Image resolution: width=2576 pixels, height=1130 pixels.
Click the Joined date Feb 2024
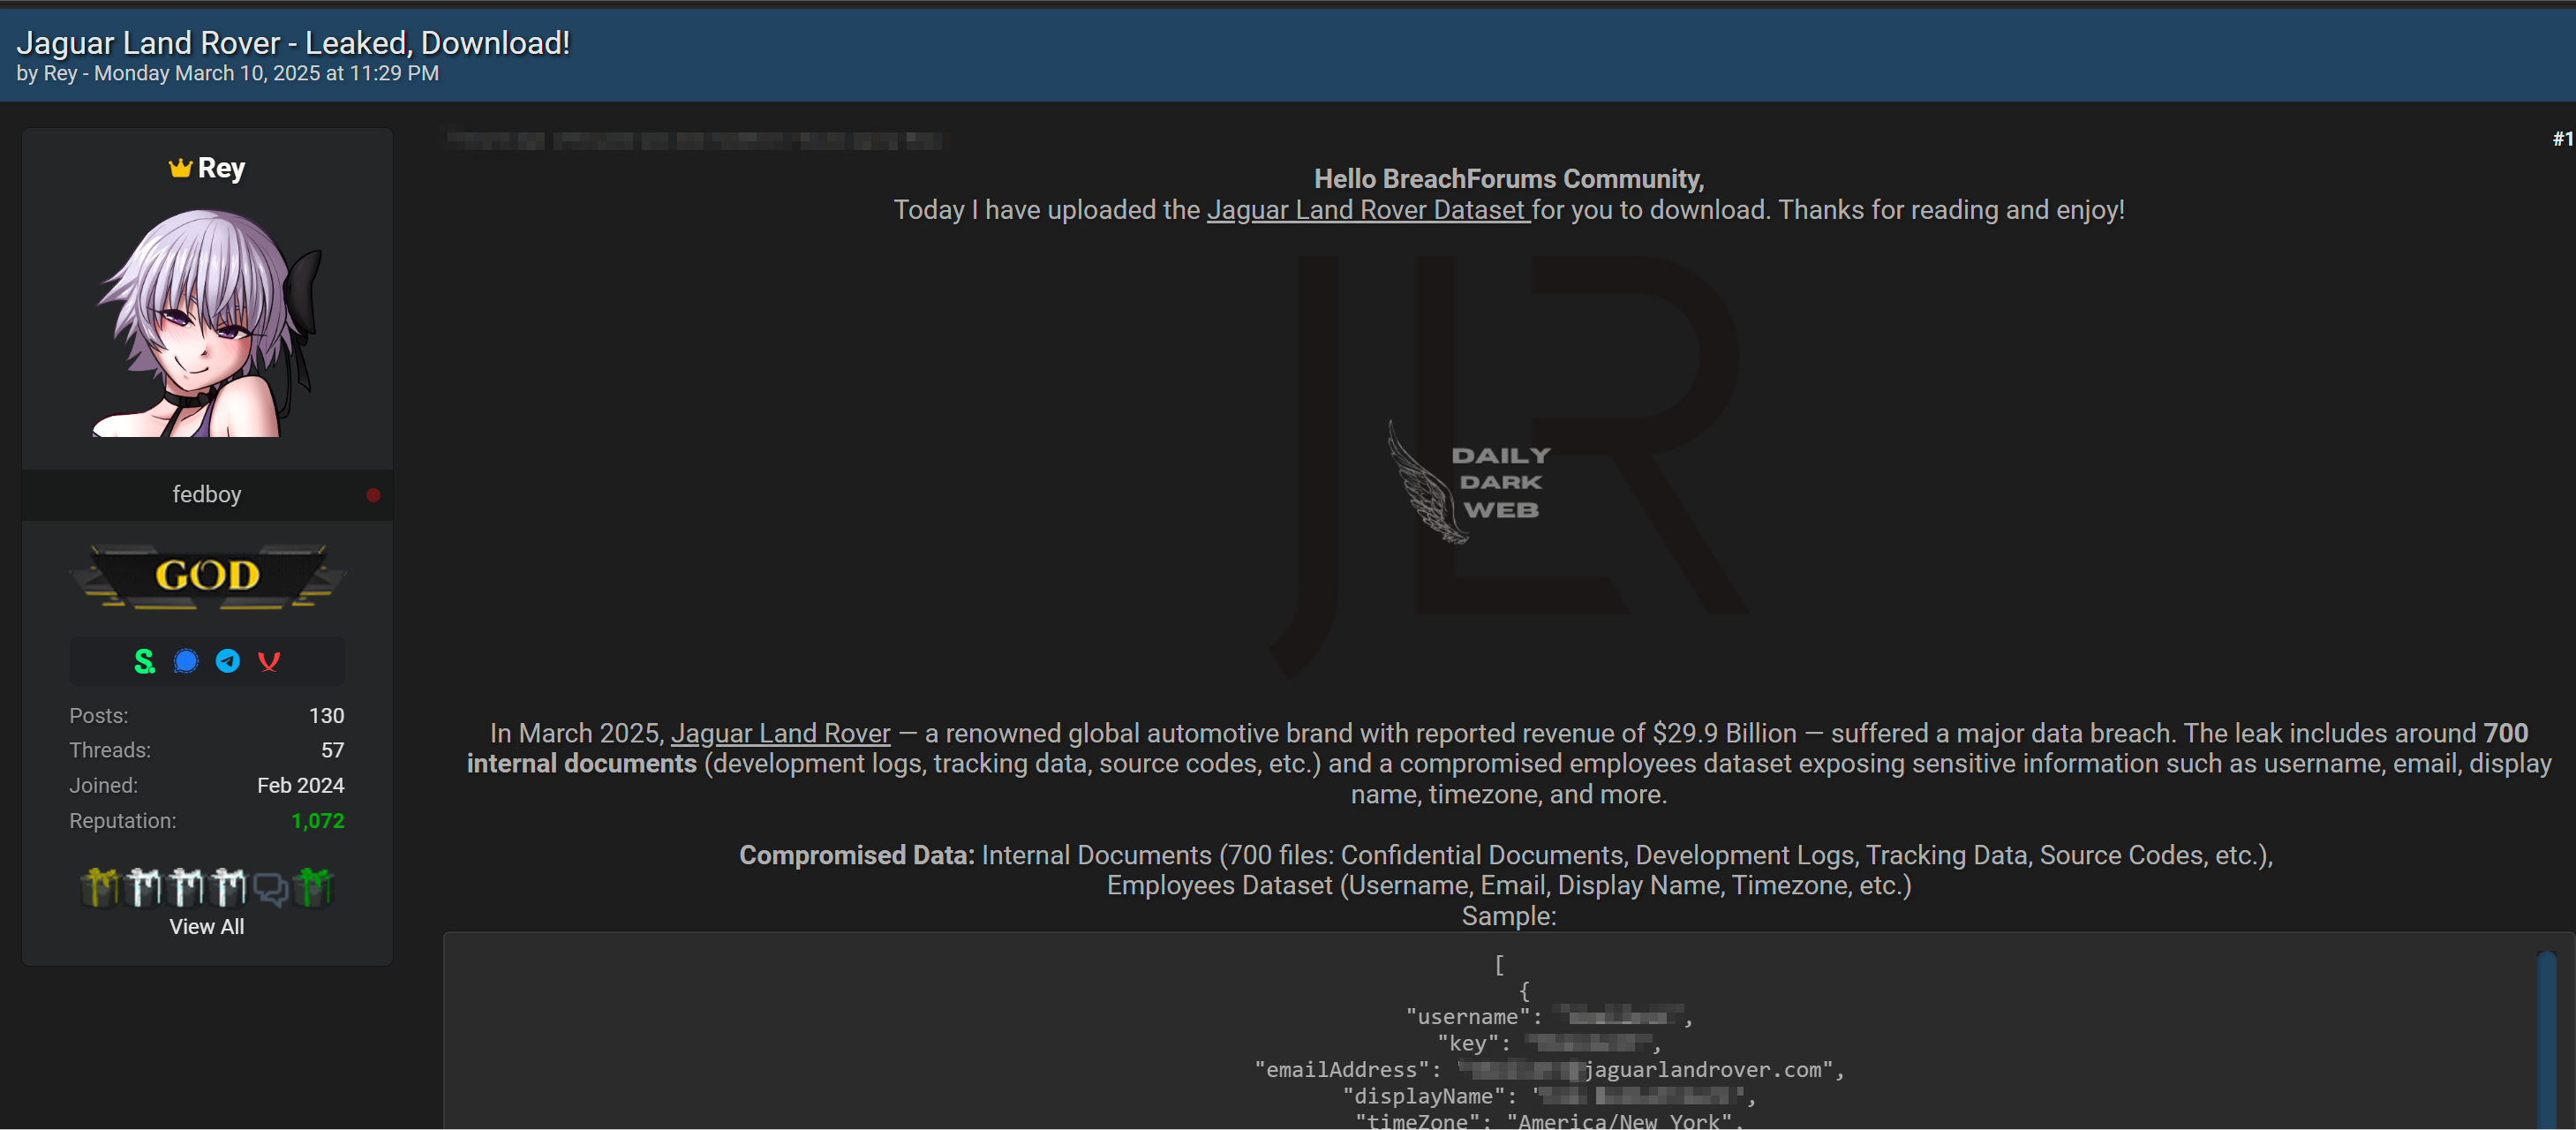[x=301, y=786]
